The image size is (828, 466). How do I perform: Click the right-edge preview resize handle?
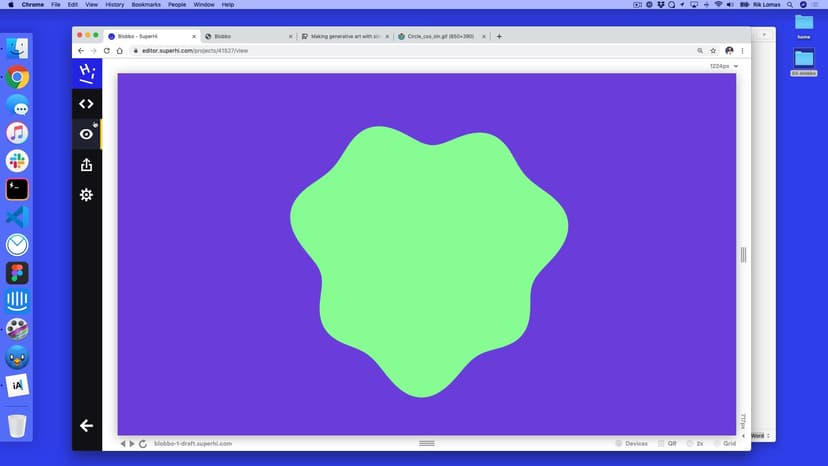coord(743,255)
